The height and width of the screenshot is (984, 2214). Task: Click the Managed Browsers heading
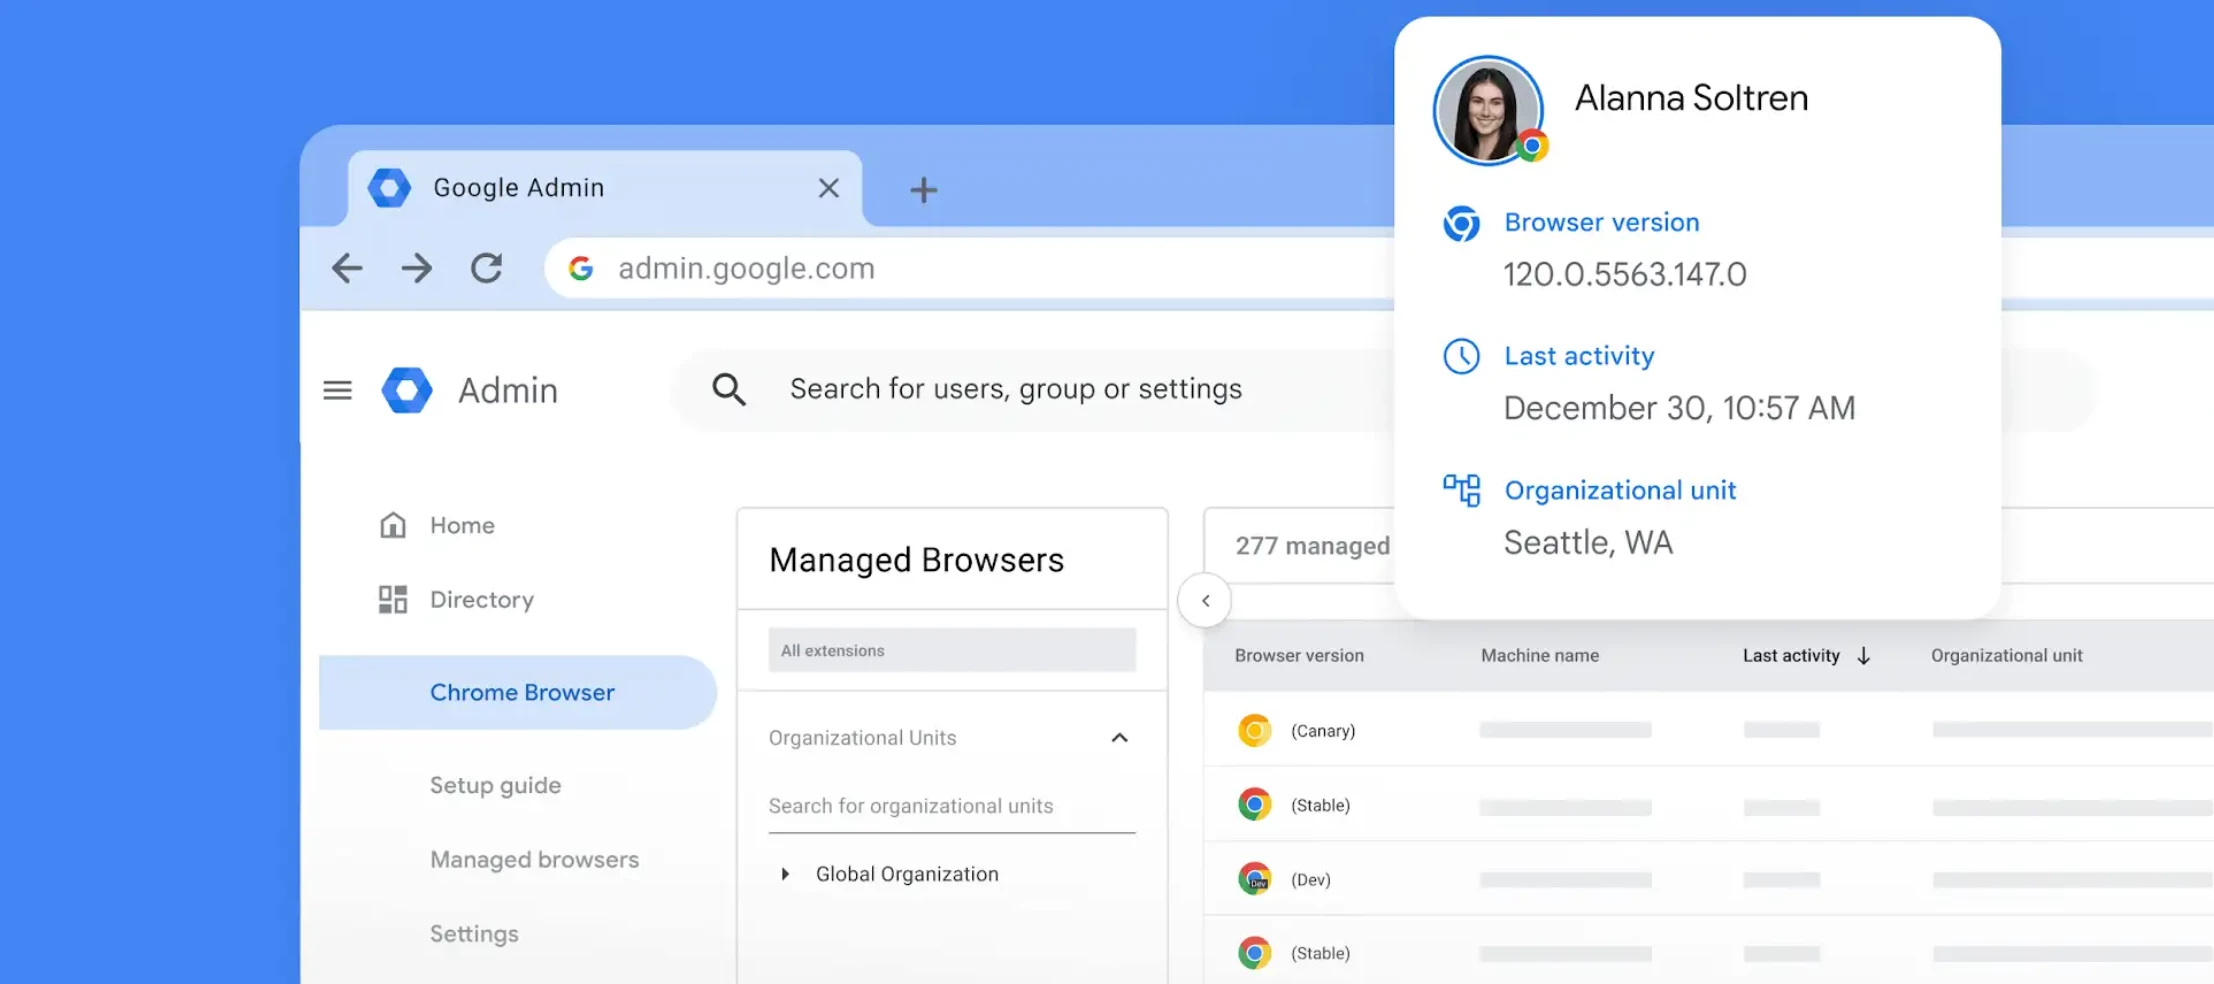pos(916,560)
